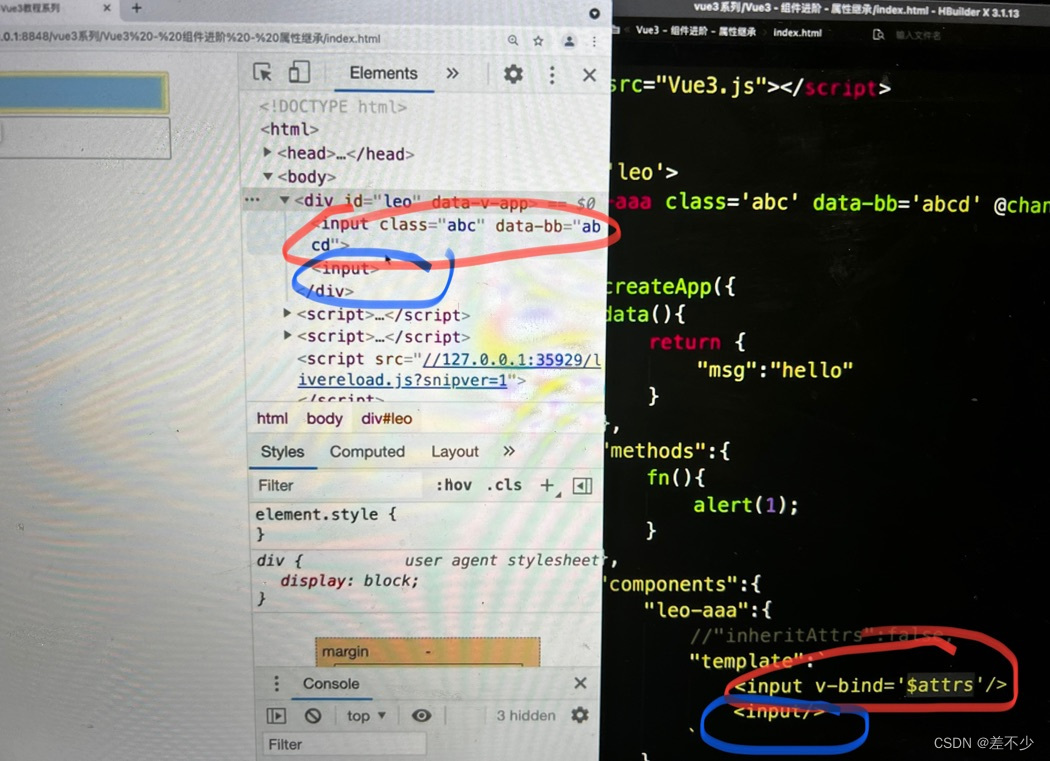Collapse the div id=leo node
The image size is (1050, 761).
coord(284,200)
